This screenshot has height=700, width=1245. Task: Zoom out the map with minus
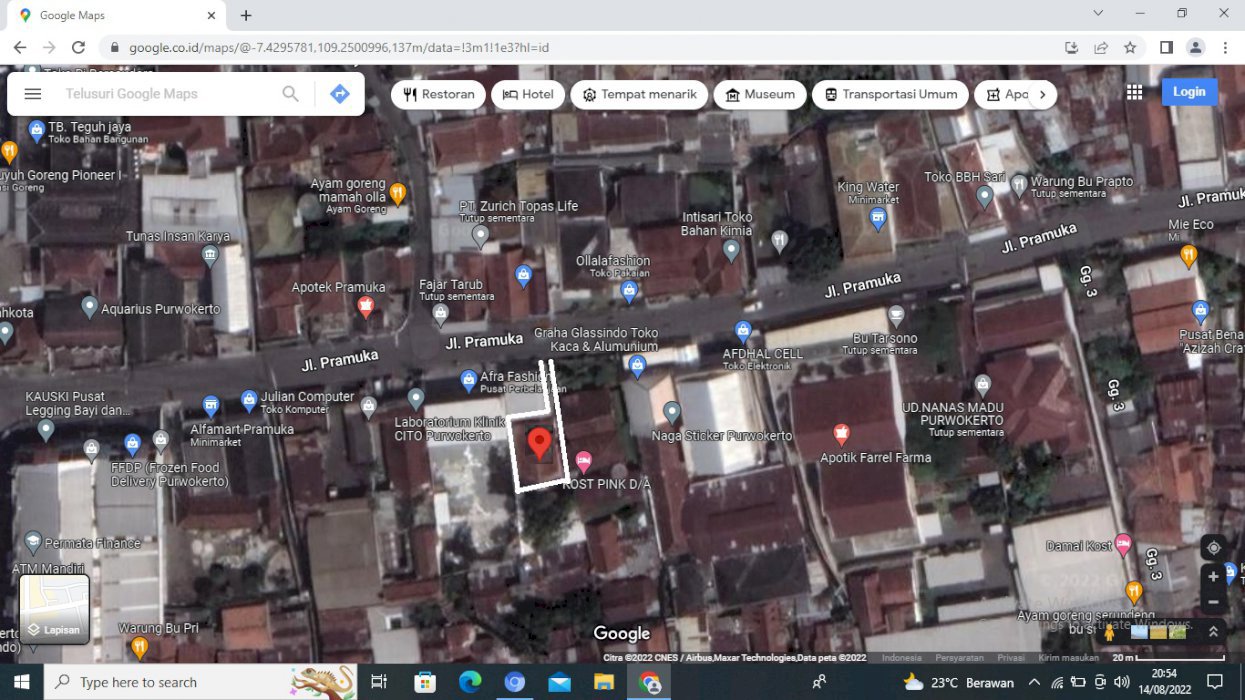(x=1213, y=602)
